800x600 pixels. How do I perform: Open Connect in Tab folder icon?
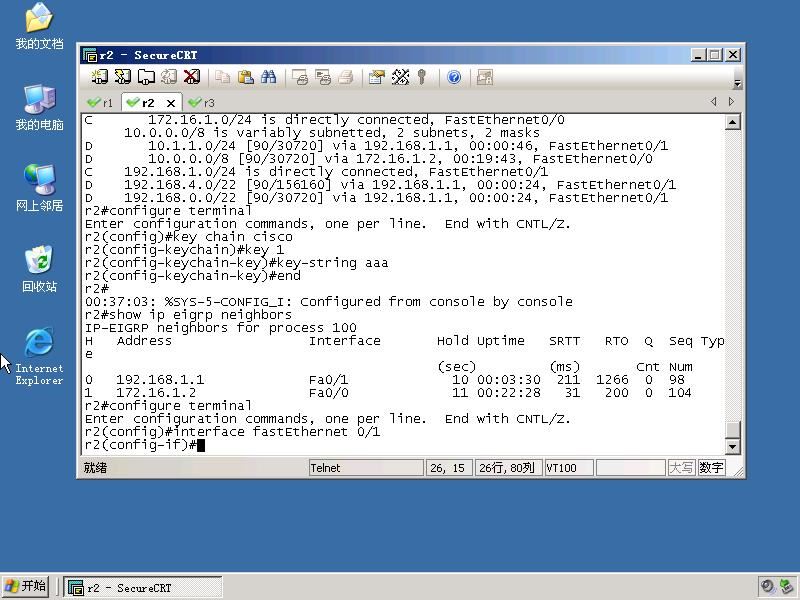(146, 77)
